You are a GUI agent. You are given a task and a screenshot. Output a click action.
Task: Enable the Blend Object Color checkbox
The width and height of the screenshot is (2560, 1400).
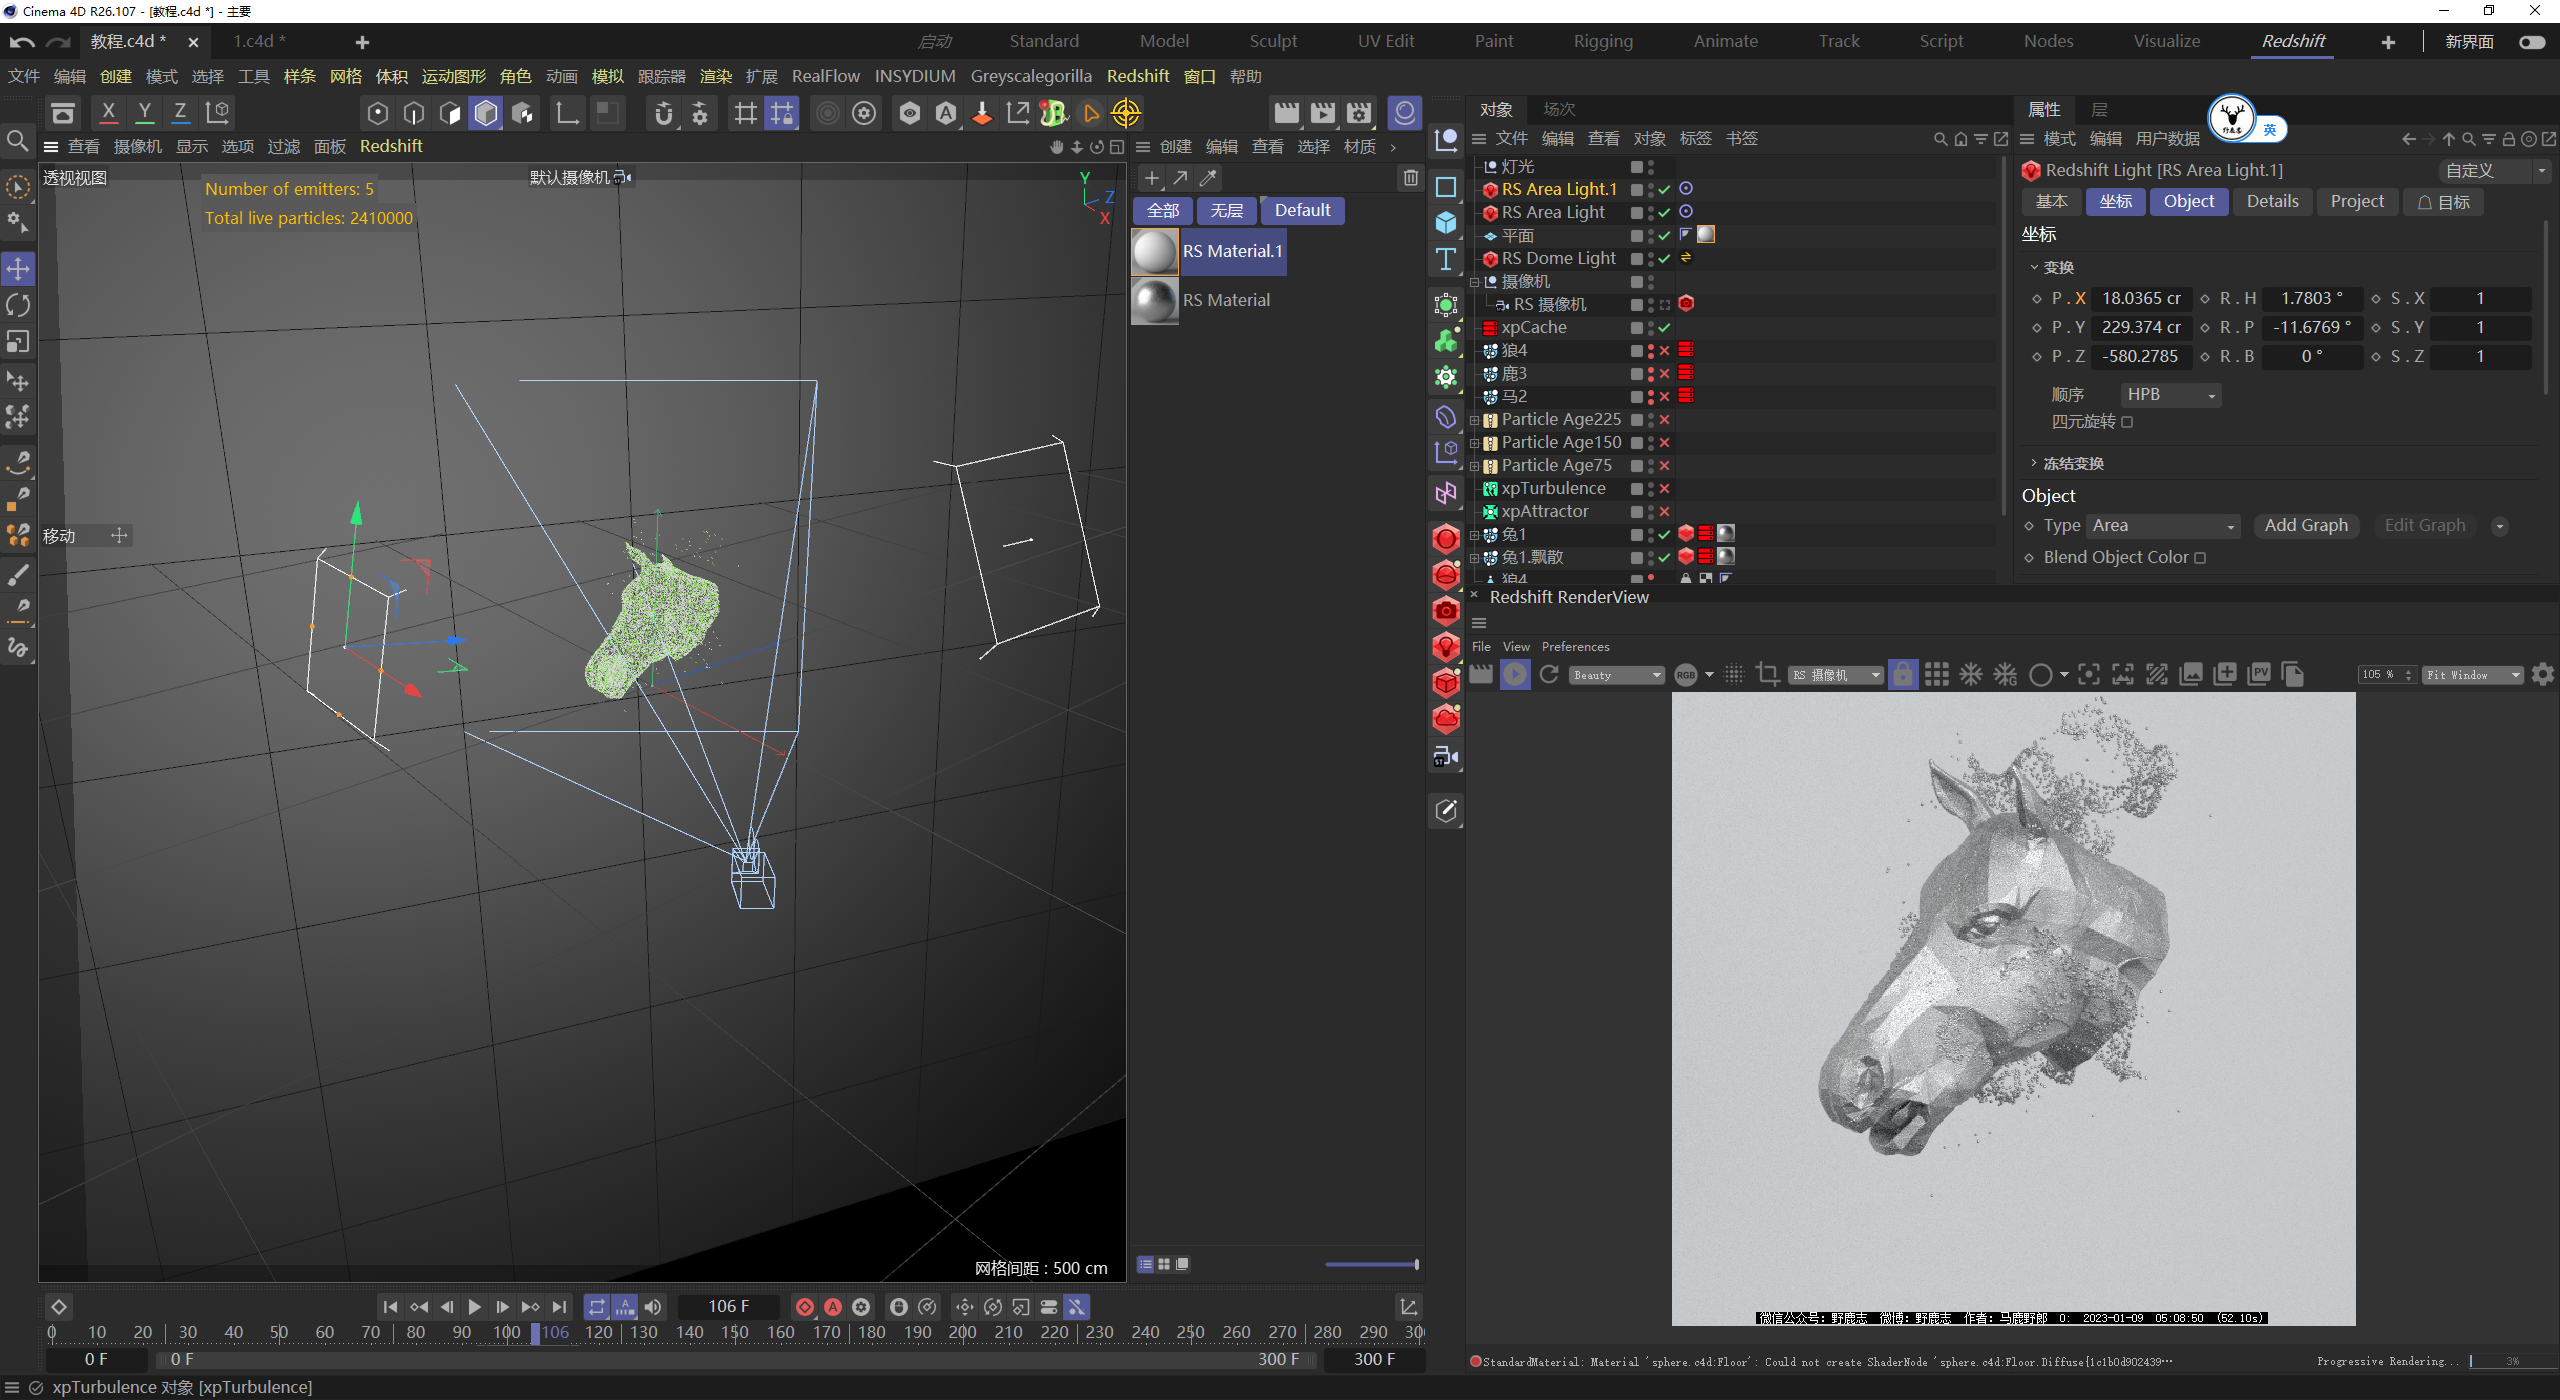point(2200,558)
